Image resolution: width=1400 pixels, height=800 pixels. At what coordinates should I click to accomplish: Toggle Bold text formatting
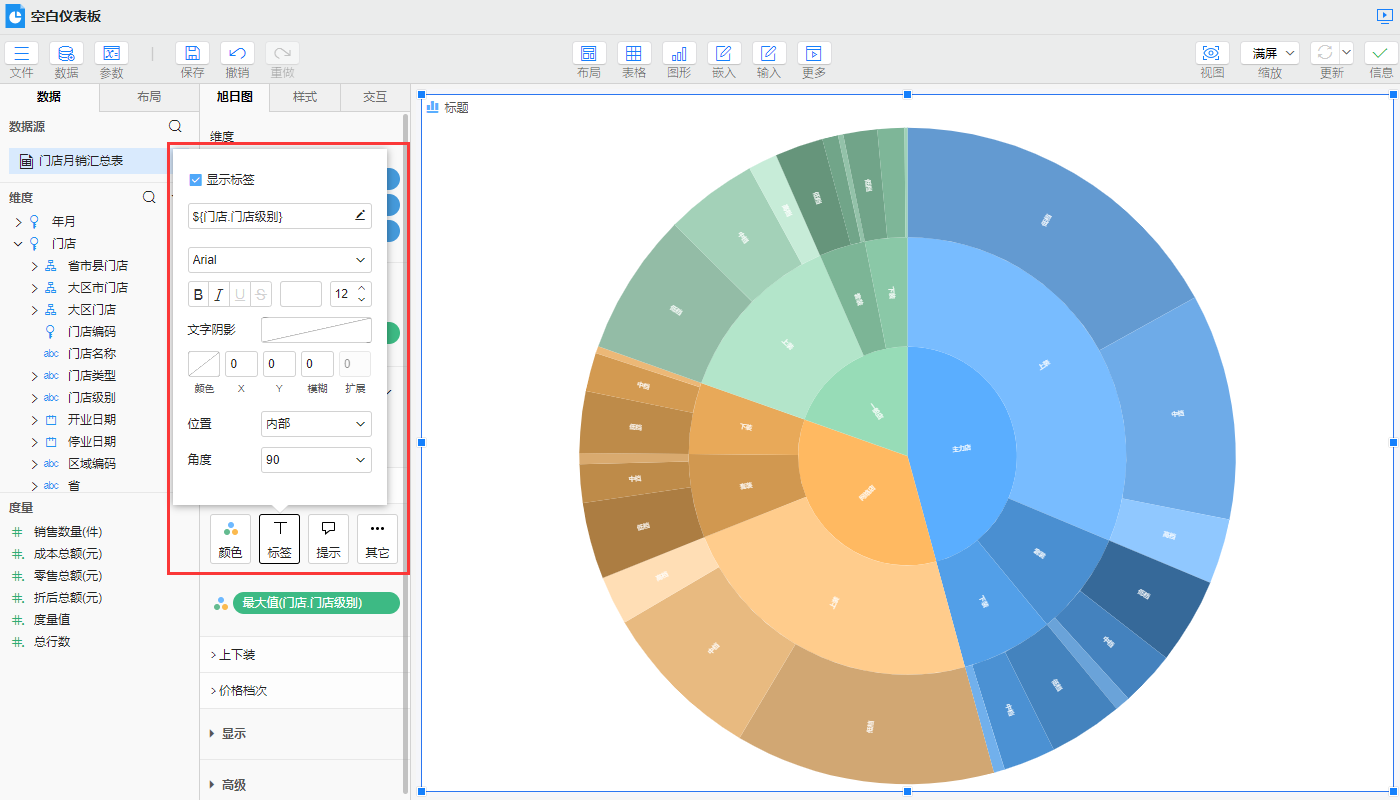pos(198,294)
